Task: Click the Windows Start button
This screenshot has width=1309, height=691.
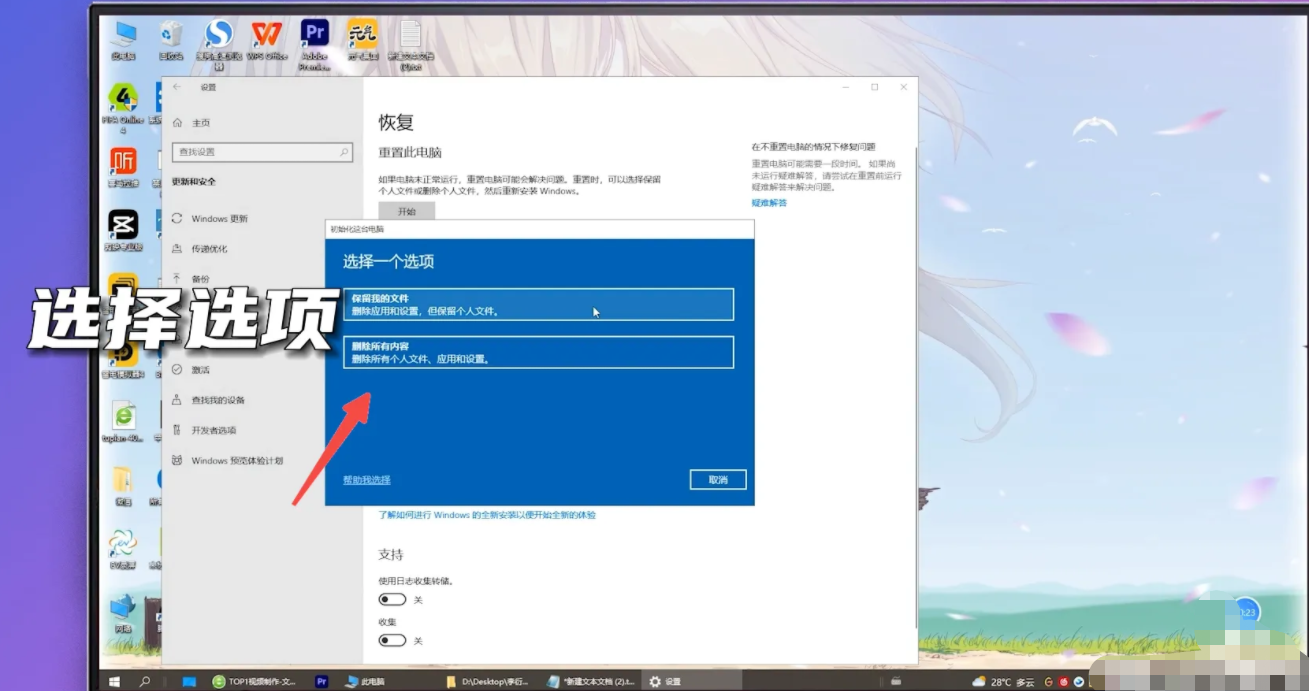Action: [115, 681]
